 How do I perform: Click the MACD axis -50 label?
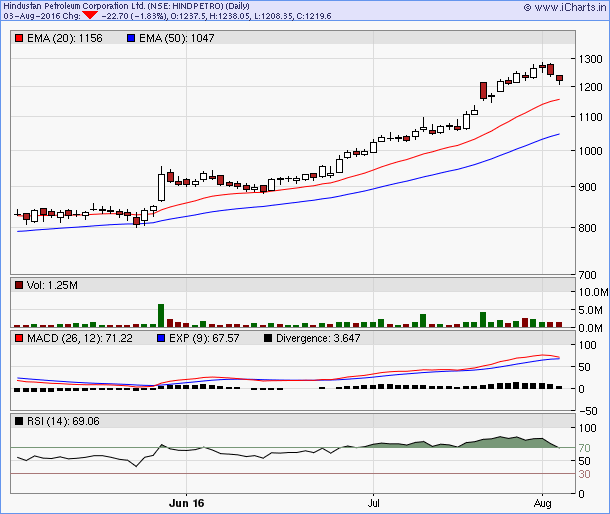tap(588, 411)
